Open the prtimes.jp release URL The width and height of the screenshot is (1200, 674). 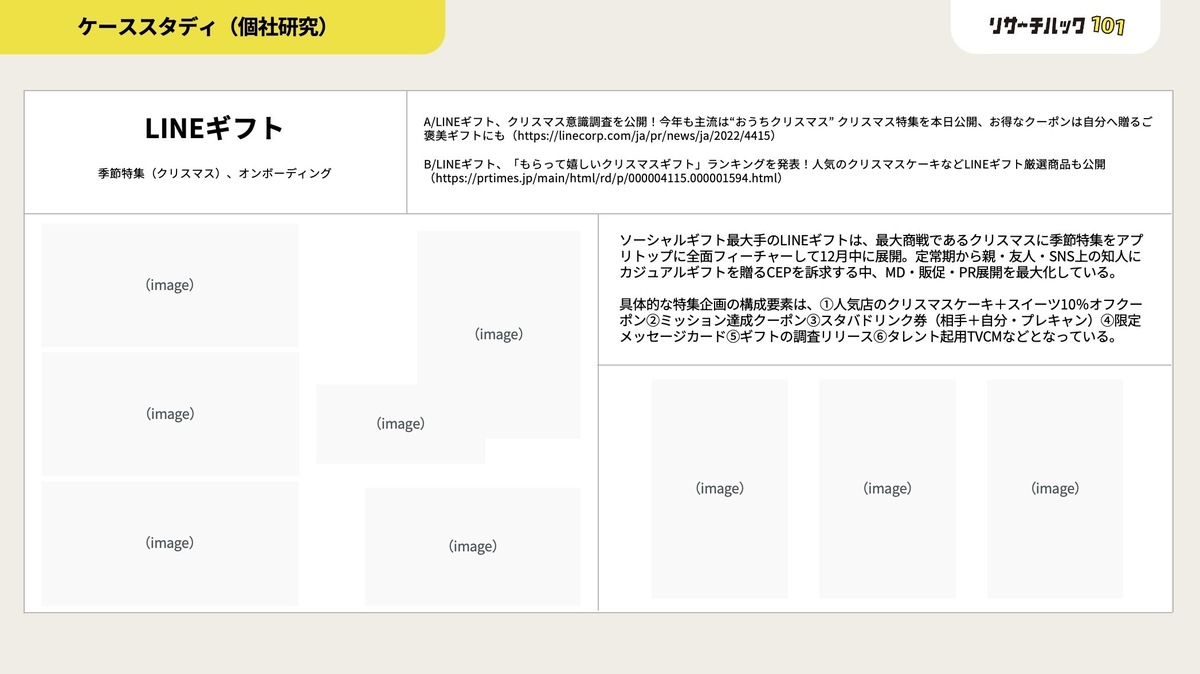point(605,178)
